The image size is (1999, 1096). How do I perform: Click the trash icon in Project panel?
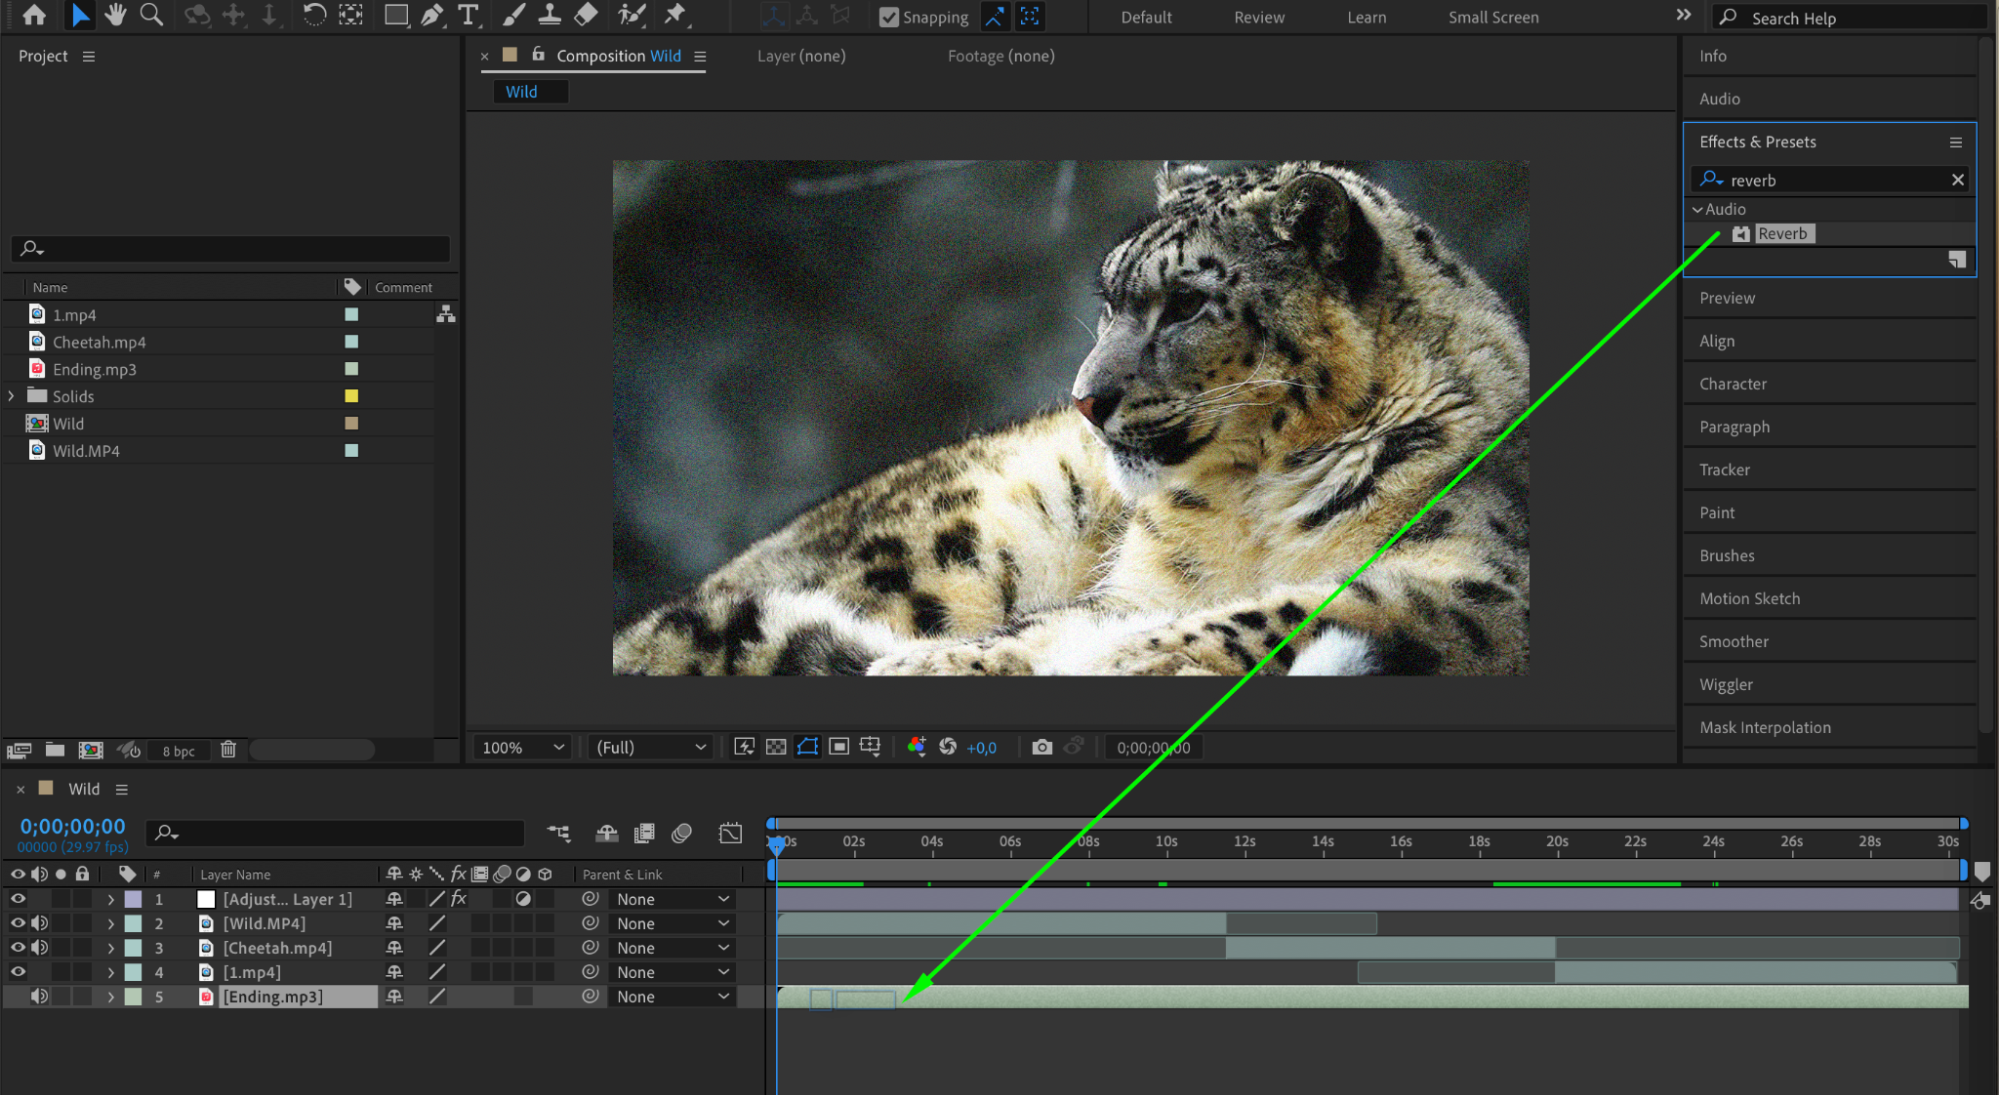click(x=228, y=750)
